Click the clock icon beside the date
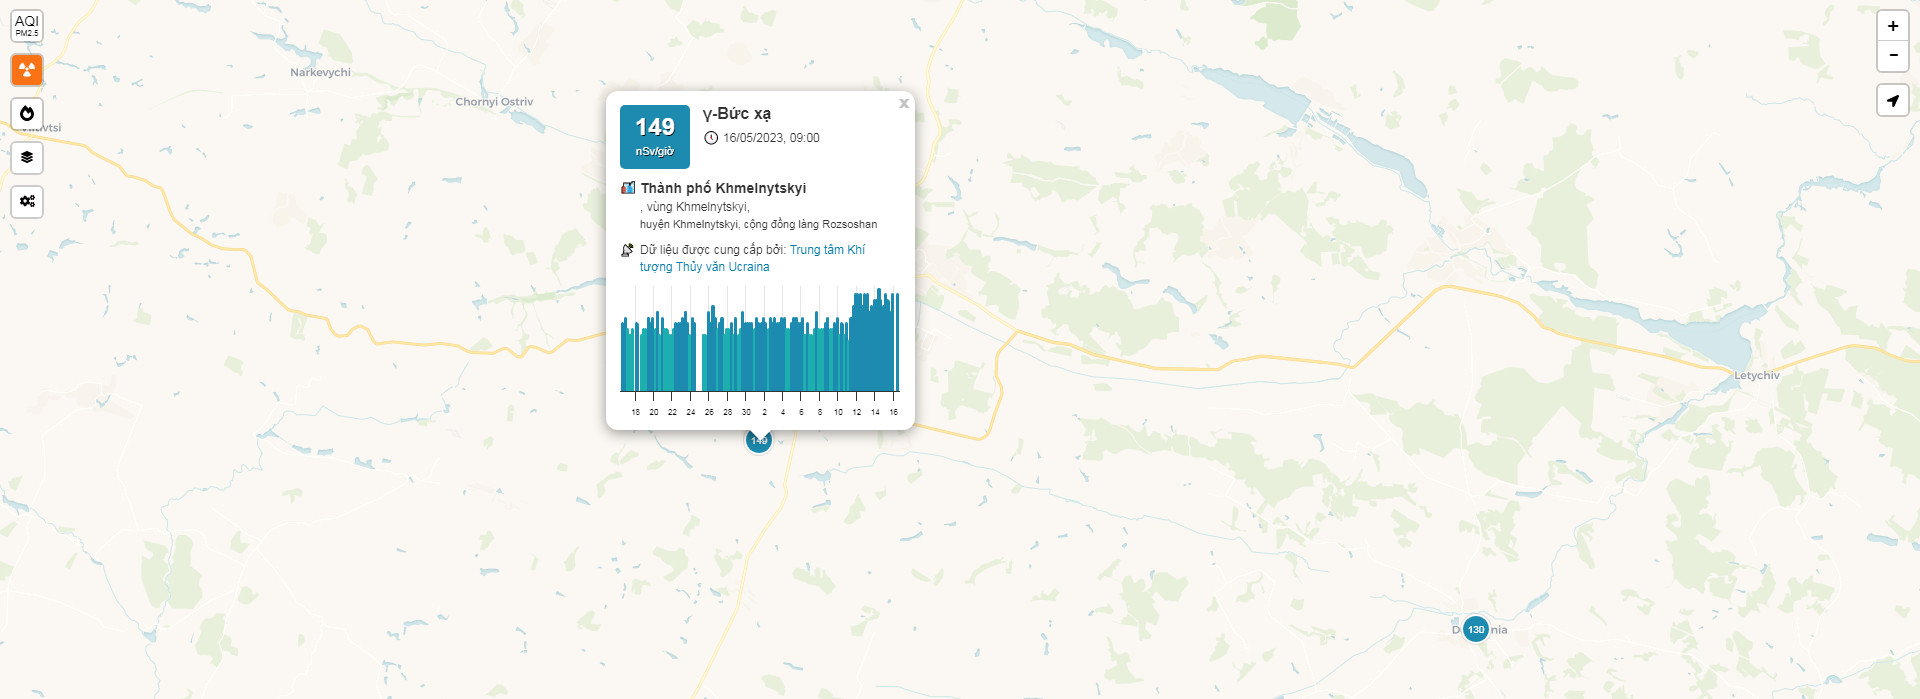1920x699 pixels. tap(711, 138)
